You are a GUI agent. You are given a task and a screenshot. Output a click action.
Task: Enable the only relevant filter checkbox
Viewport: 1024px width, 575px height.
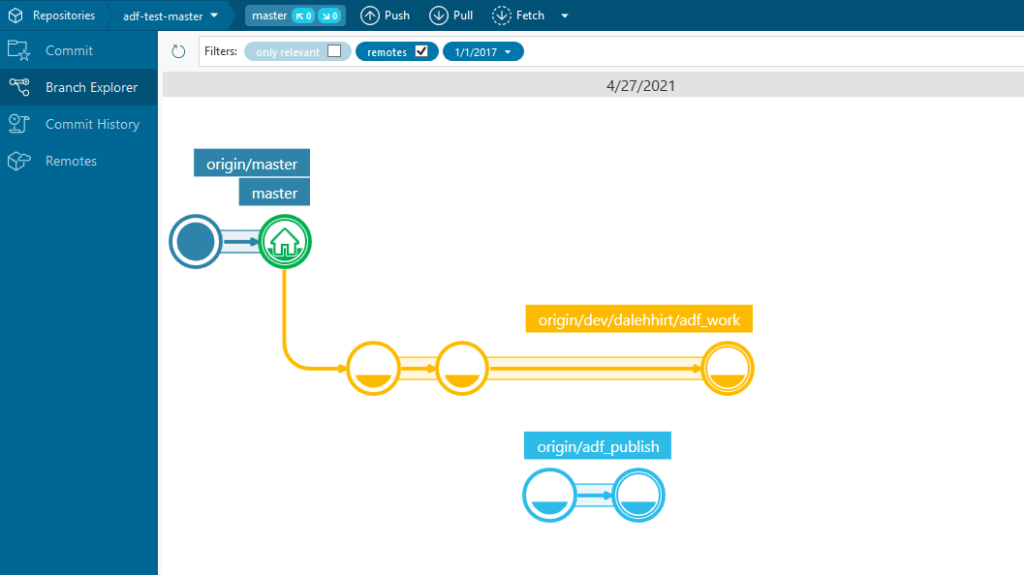[x=334, y=52]
